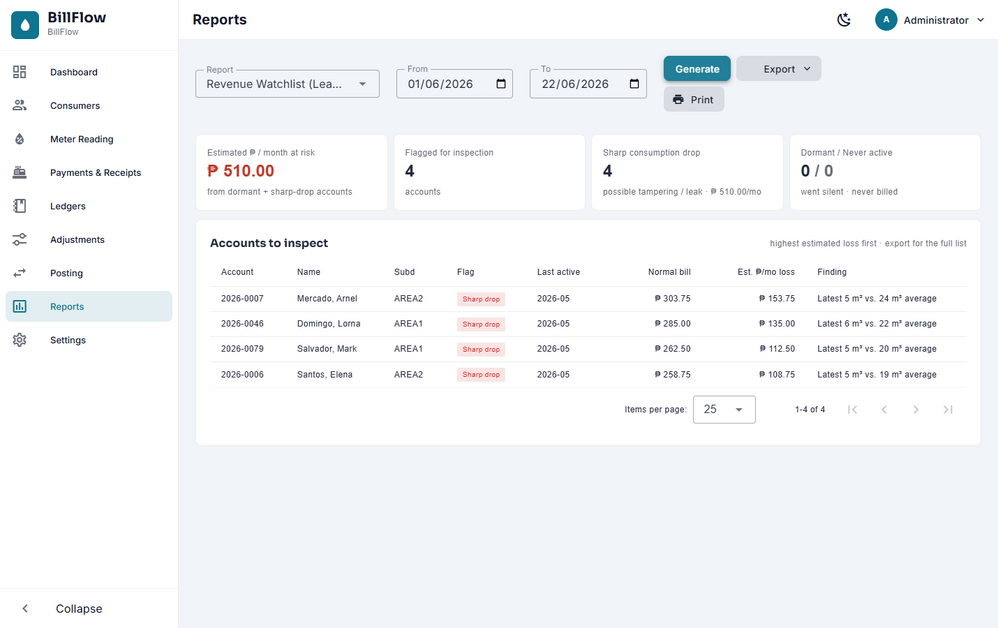The image size is (1005, 628).
Task: Open Dashboard via its grid icon
Action: [20, 72]
